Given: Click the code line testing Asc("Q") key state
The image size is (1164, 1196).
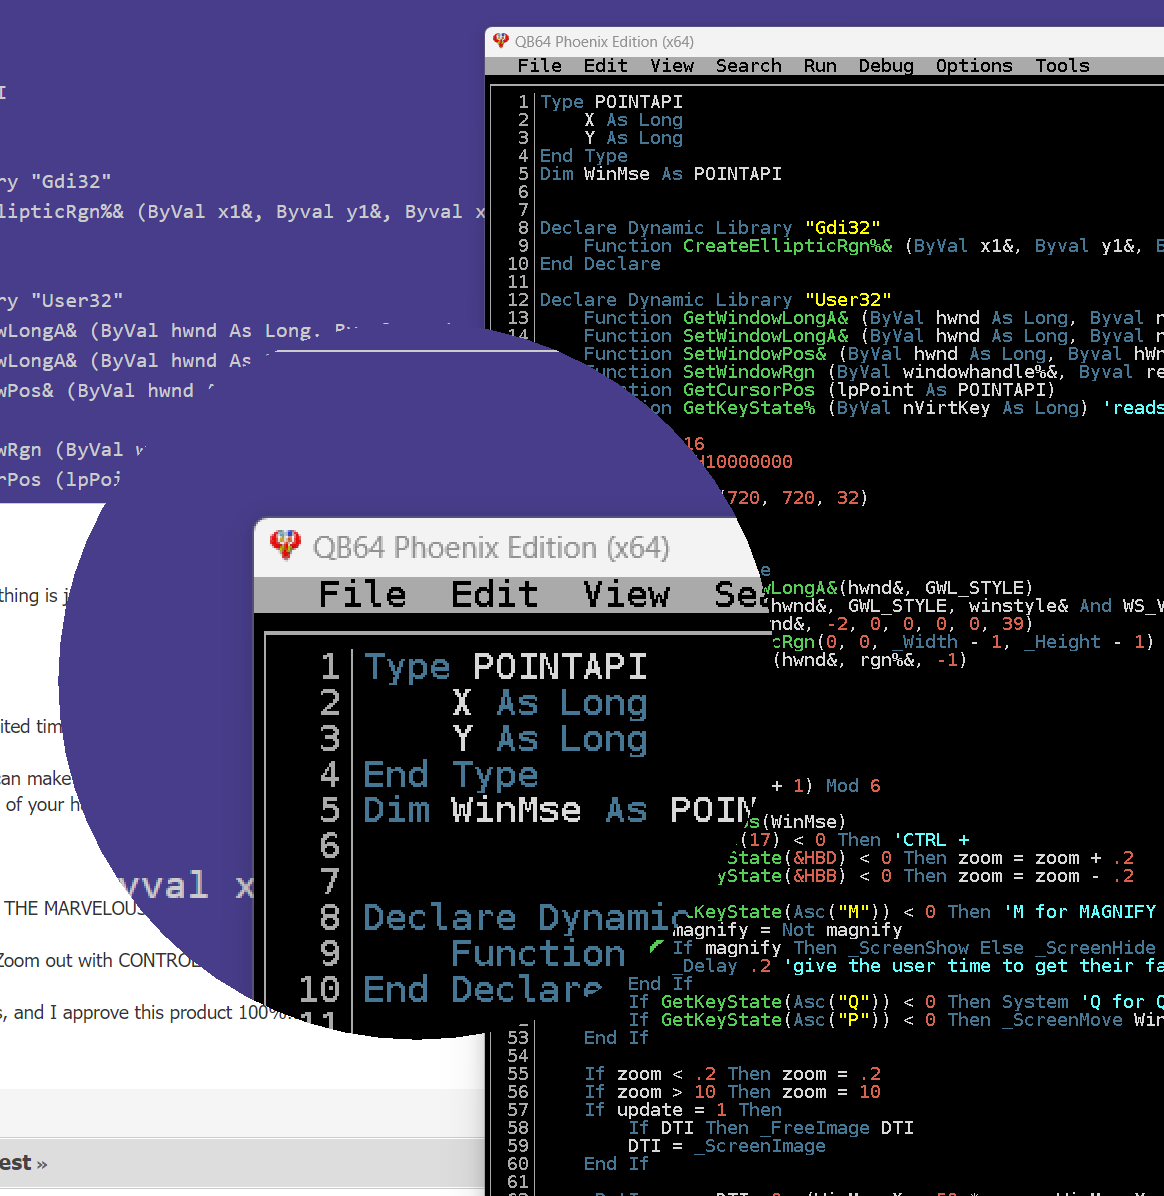Looking at the screenshot, I should click(x=896, y=1001).
